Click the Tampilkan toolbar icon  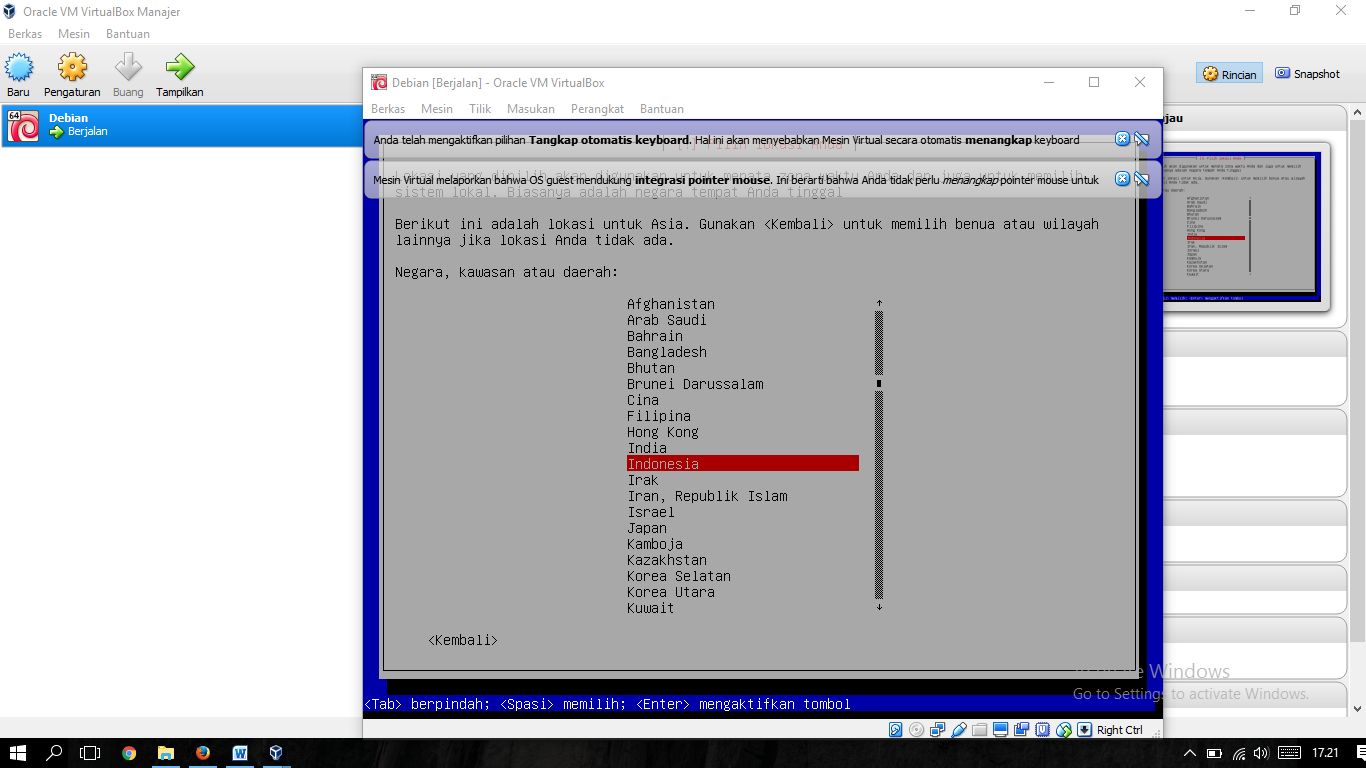(x=180, y=75)
